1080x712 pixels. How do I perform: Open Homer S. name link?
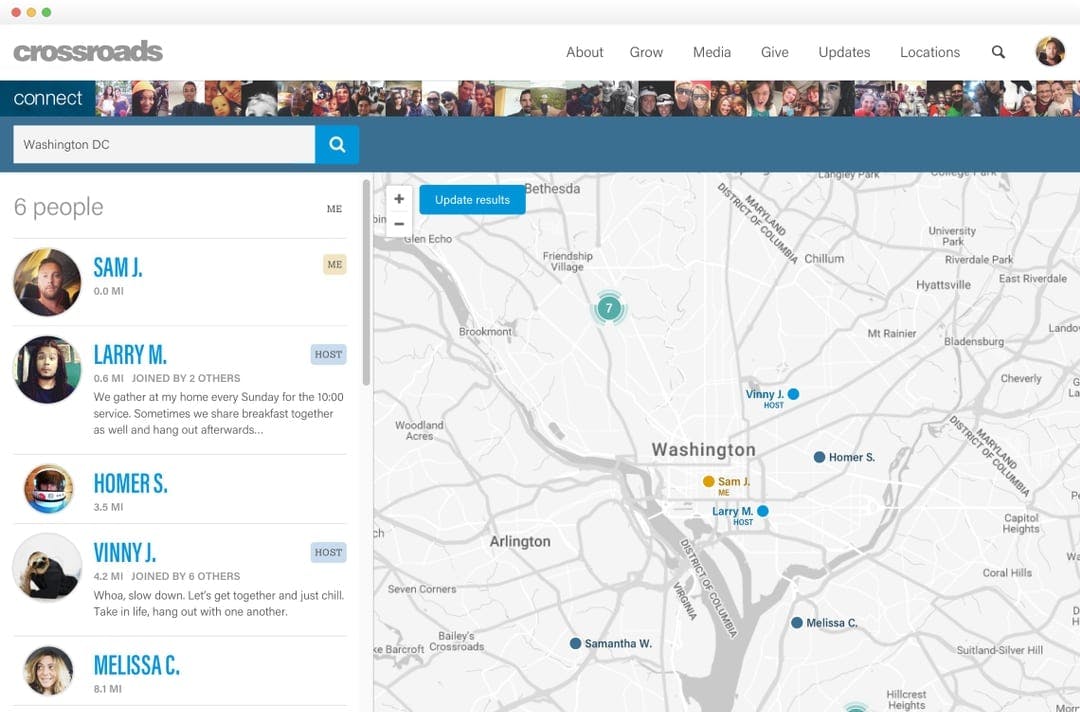pos(130,483)
